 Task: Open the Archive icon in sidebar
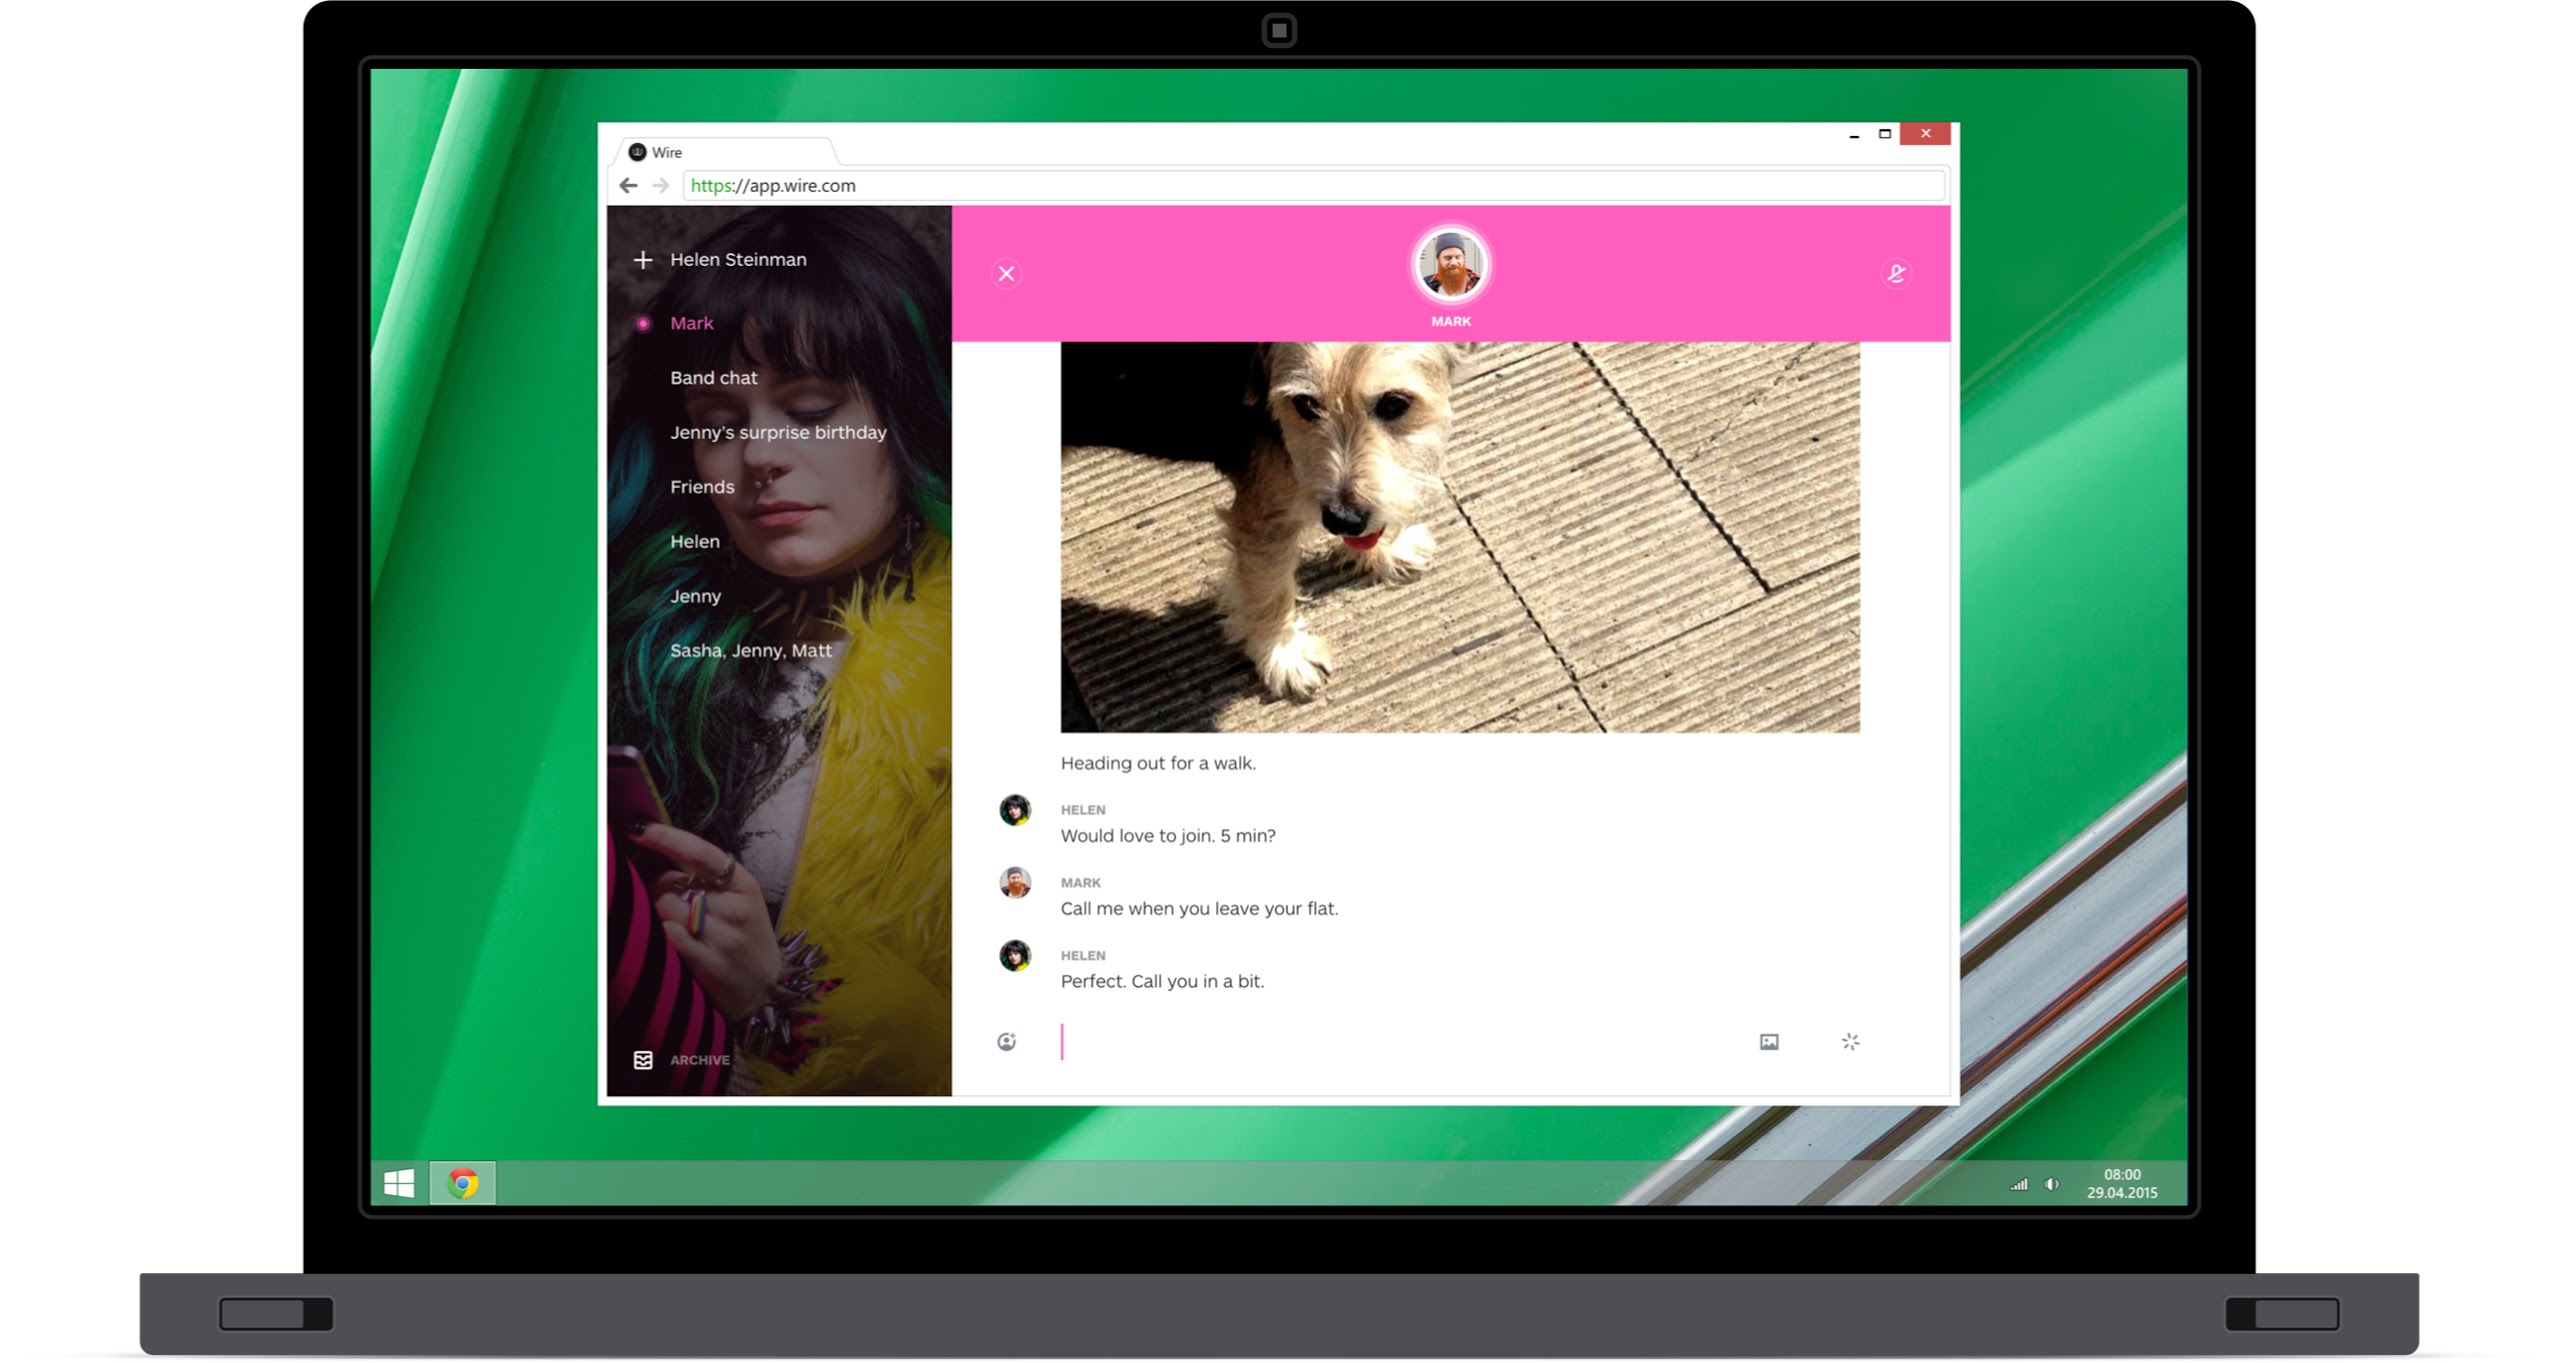pyautogui.click(x=643, y=1060)
